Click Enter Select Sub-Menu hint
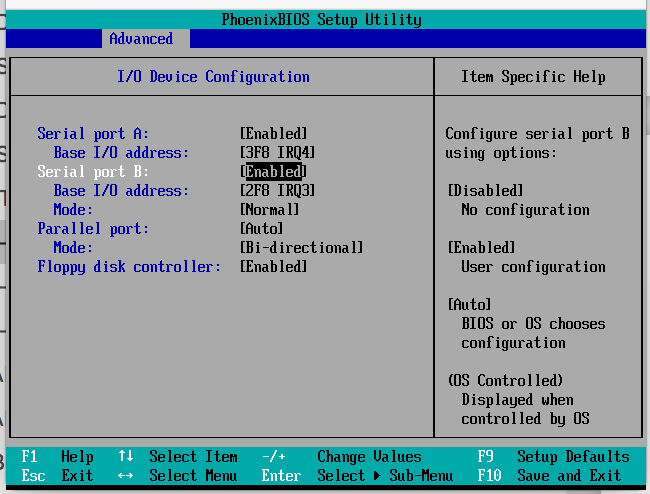The width and height of the screenshot is (650, 494). (x=357, y=475)
